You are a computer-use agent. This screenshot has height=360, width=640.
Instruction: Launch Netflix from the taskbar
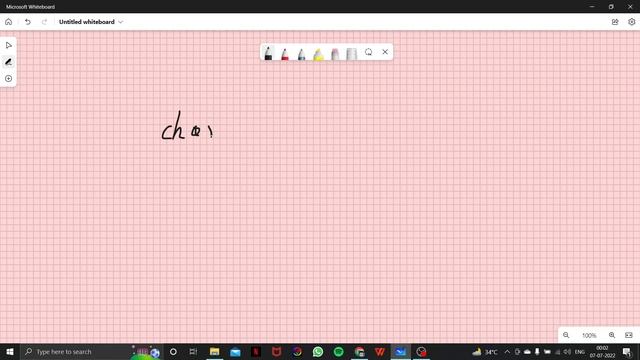pos(256,351)
